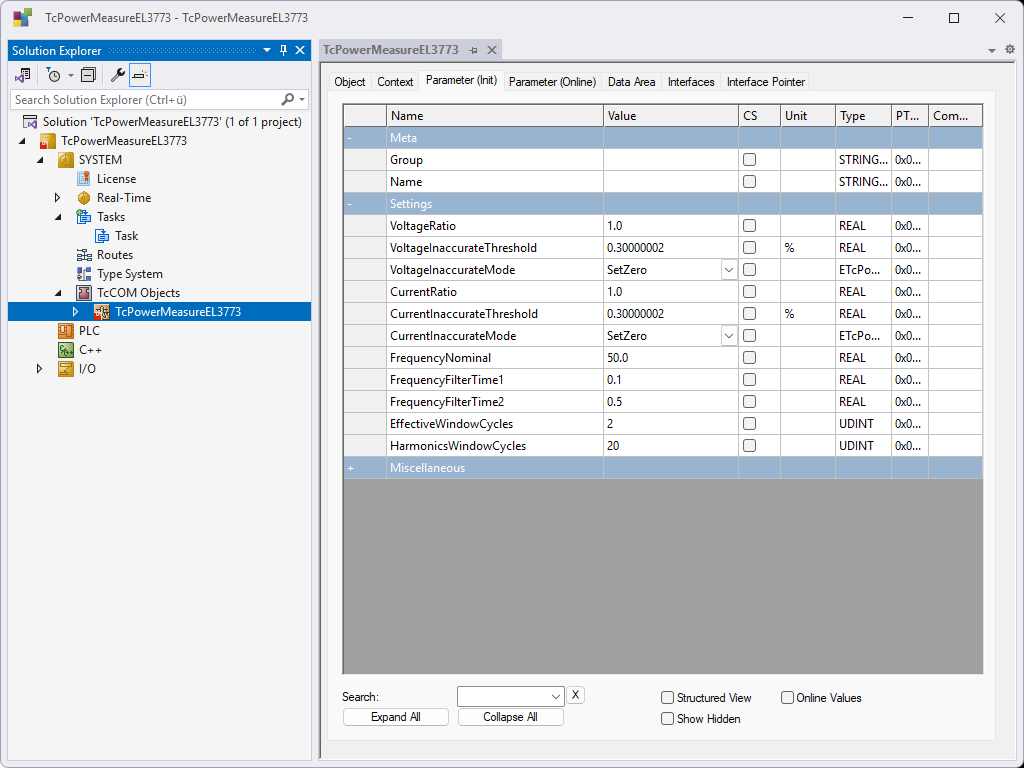1024x768 pixels.
Task: Switch to the Object tab
Action: [349, 82]
